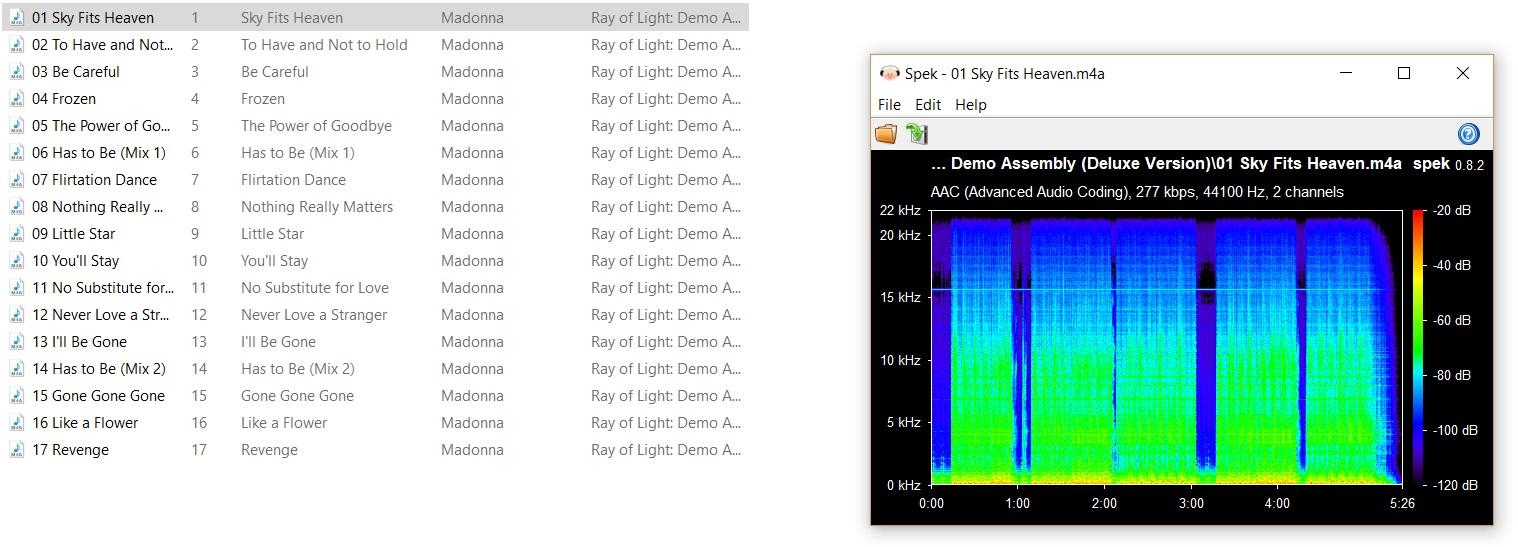Click the Spek help question mark icon

tap(1468, 134)
